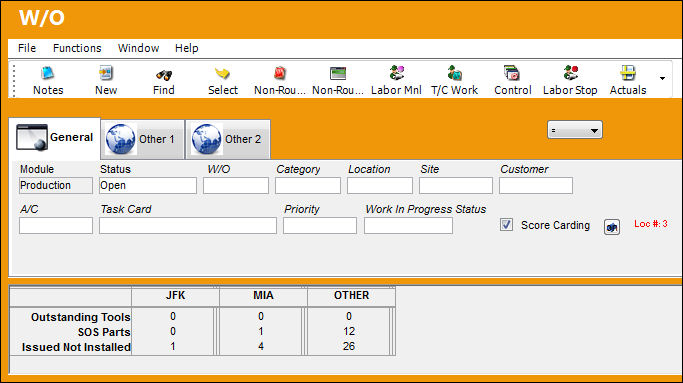Image resolution: width=683 pixels, height=383 pixels.
Task: Switch to the Other 1 tab
Action: tap(142, 139)
